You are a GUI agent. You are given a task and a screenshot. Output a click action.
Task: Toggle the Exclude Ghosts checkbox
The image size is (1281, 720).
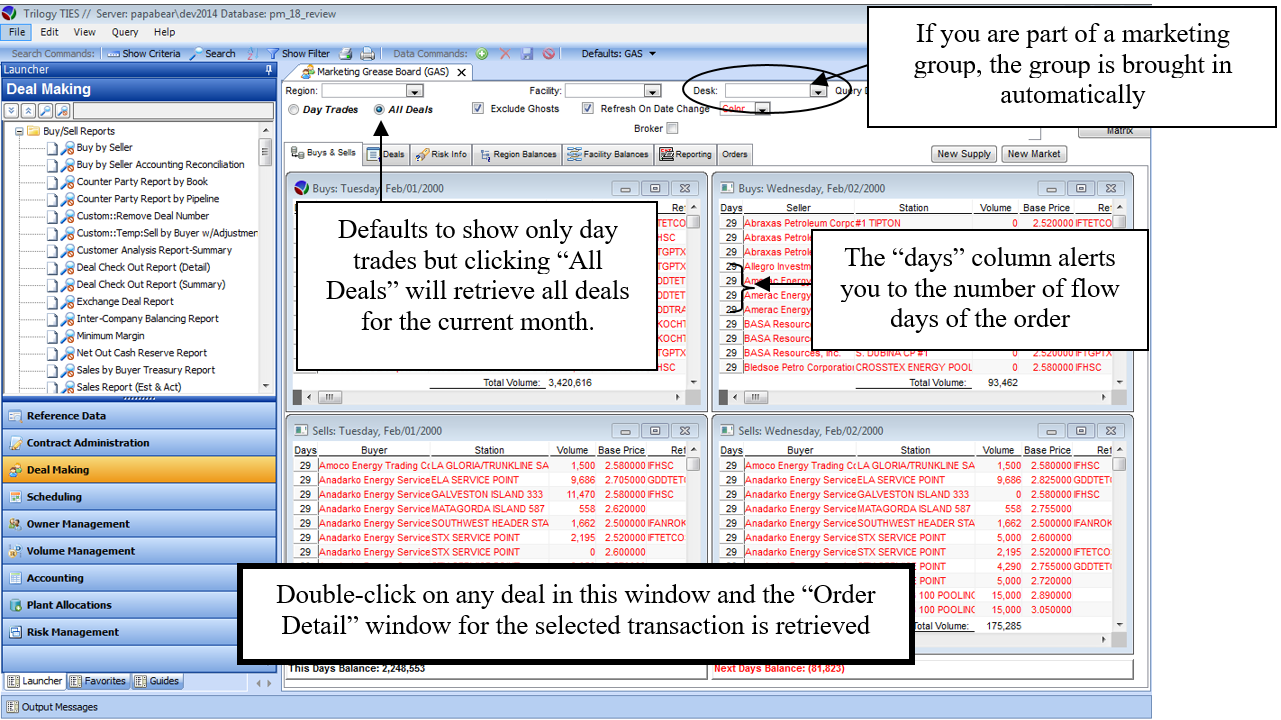click(478, 108)
